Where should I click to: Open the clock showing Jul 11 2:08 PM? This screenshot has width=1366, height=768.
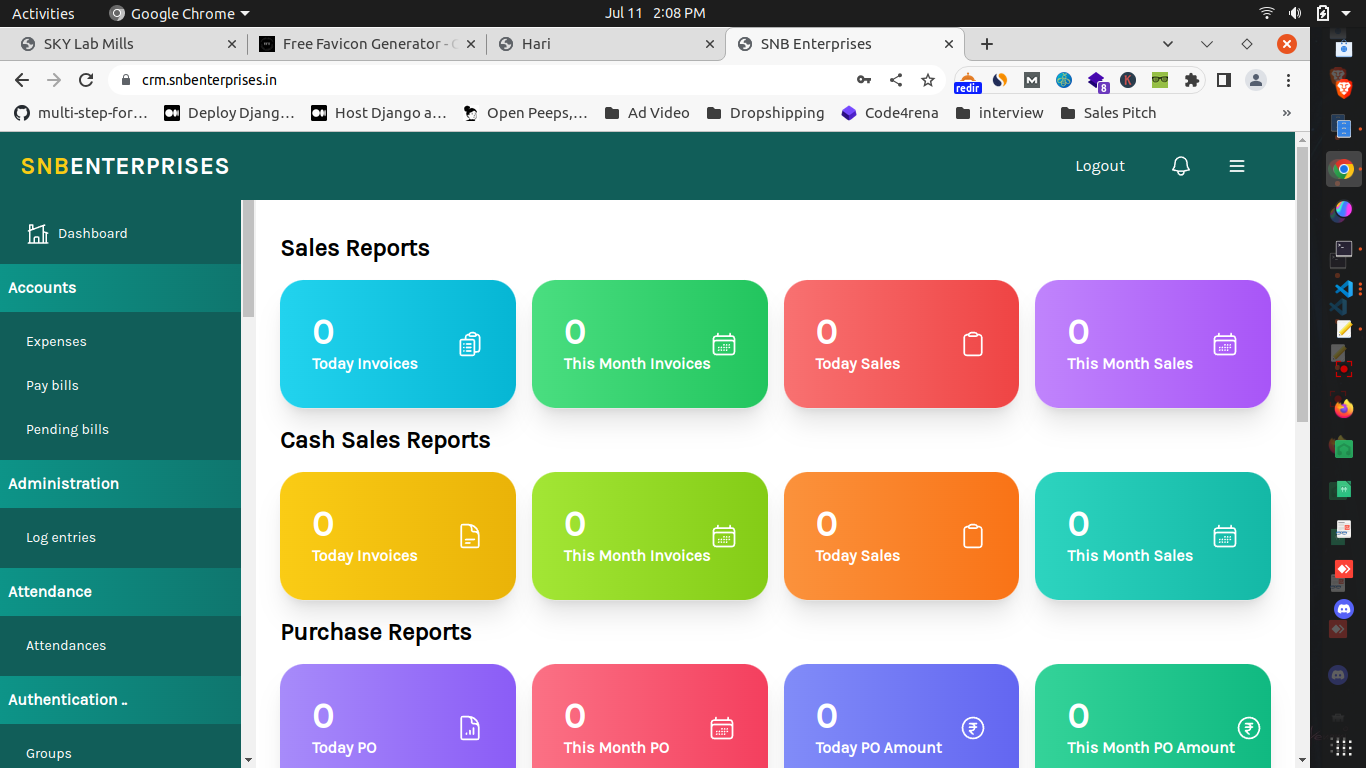click(655, 13)
